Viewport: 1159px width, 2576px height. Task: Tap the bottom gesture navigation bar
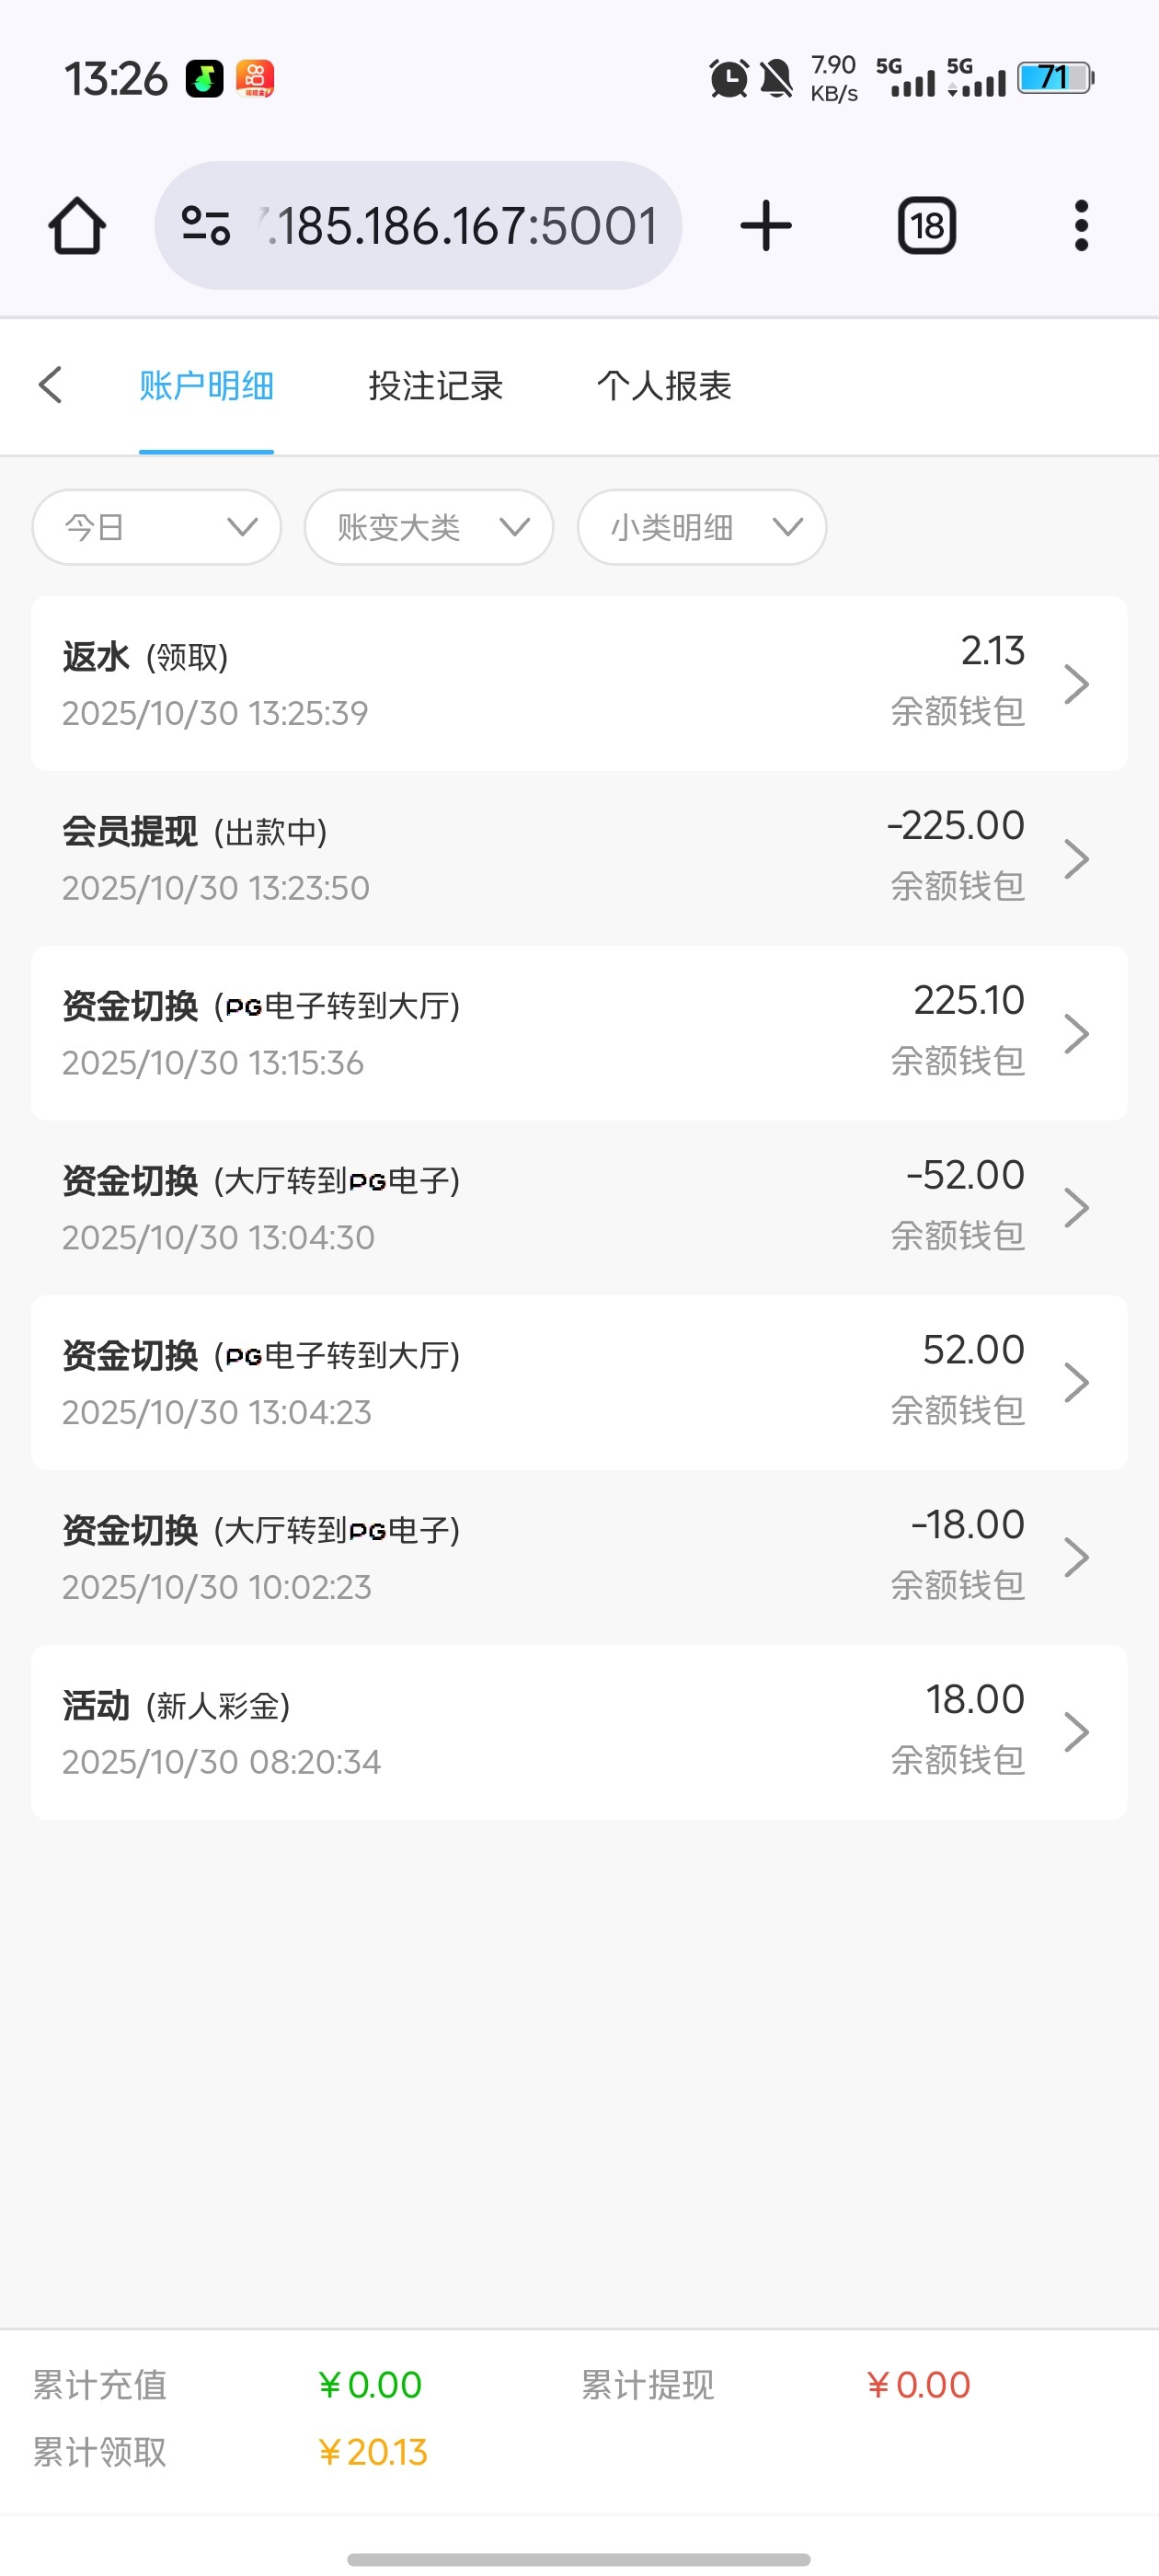[579, 2559]
